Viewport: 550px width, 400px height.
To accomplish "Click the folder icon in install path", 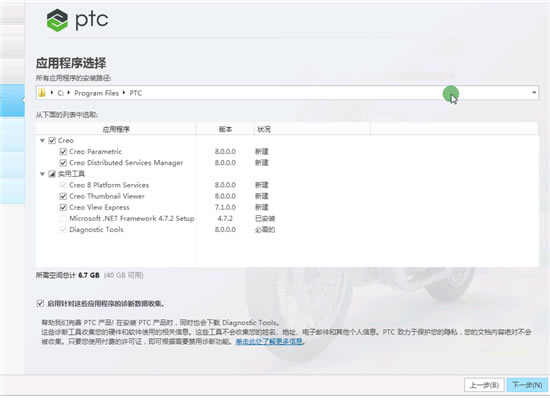I will click(x=42, y=93).
